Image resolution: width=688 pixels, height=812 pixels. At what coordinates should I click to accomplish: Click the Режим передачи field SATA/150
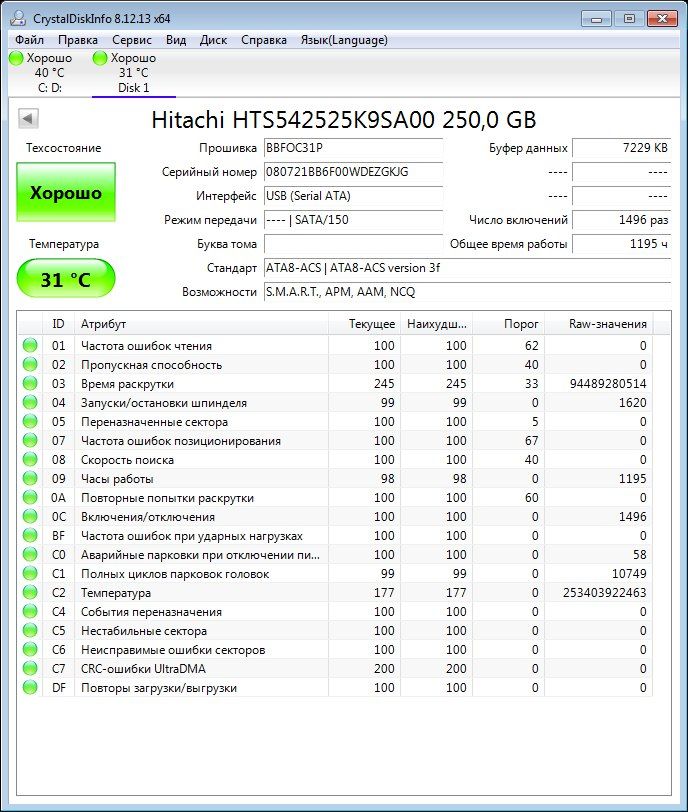[354, 220]
